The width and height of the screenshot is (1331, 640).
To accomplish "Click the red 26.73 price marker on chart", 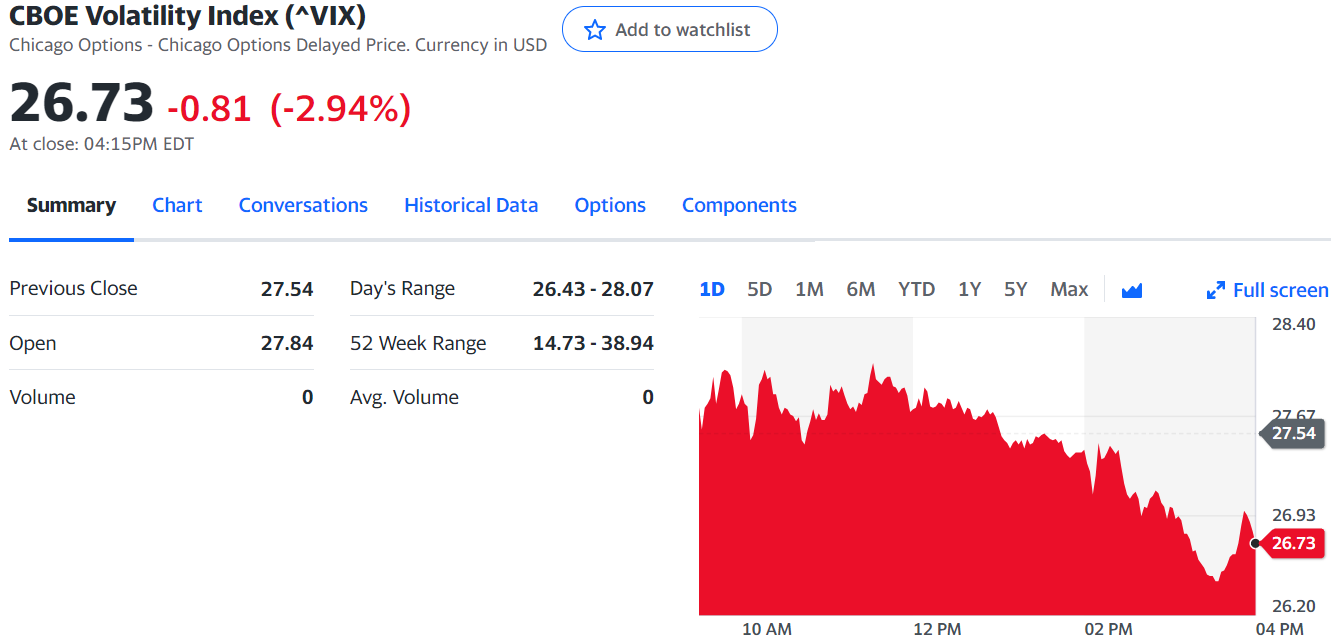I will pos(1292,543).
